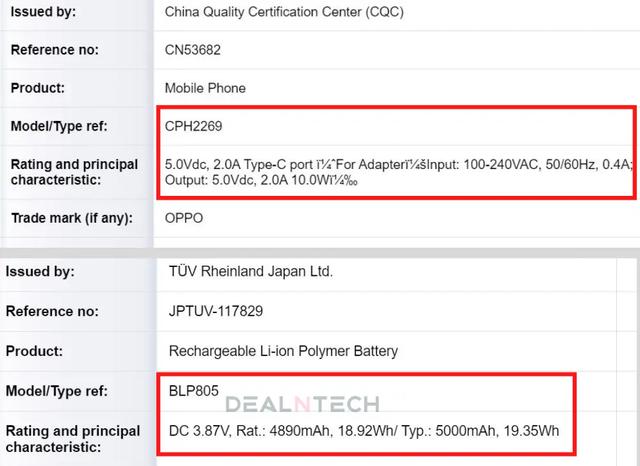Screen dimensions: 640x466
Task: Click the DEALNTECH watermark logo
Action: click(302, 404)
